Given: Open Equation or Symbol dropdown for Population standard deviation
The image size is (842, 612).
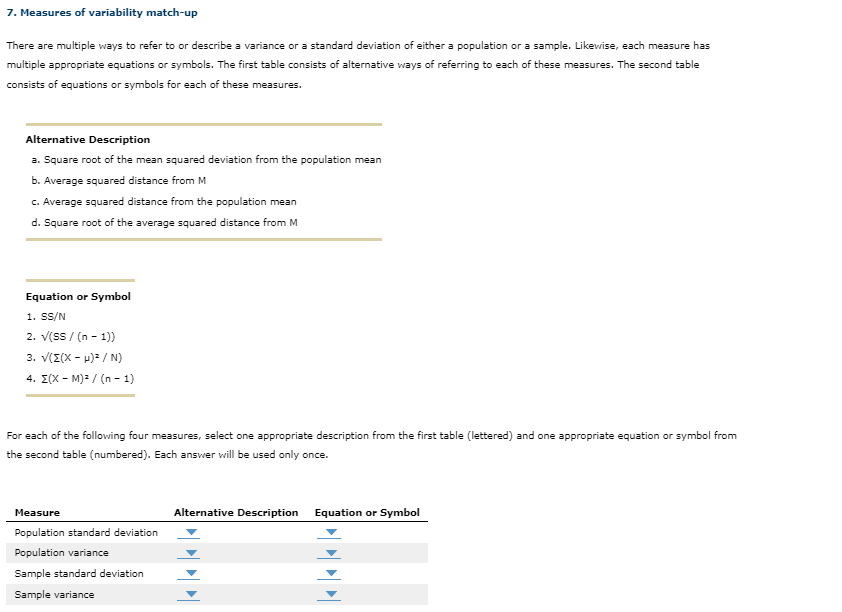Looking at the screenshot, I should click(x=329, y=532).
